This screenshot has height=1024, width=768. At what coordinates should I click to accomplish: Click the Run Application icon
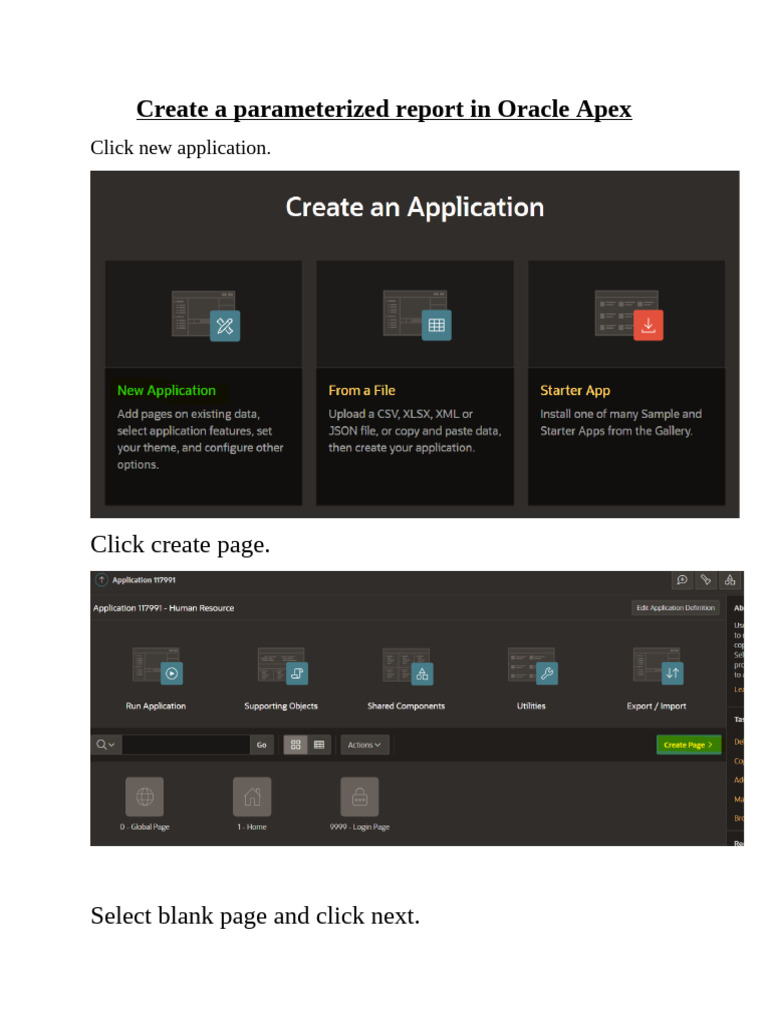tap(156, 667)
